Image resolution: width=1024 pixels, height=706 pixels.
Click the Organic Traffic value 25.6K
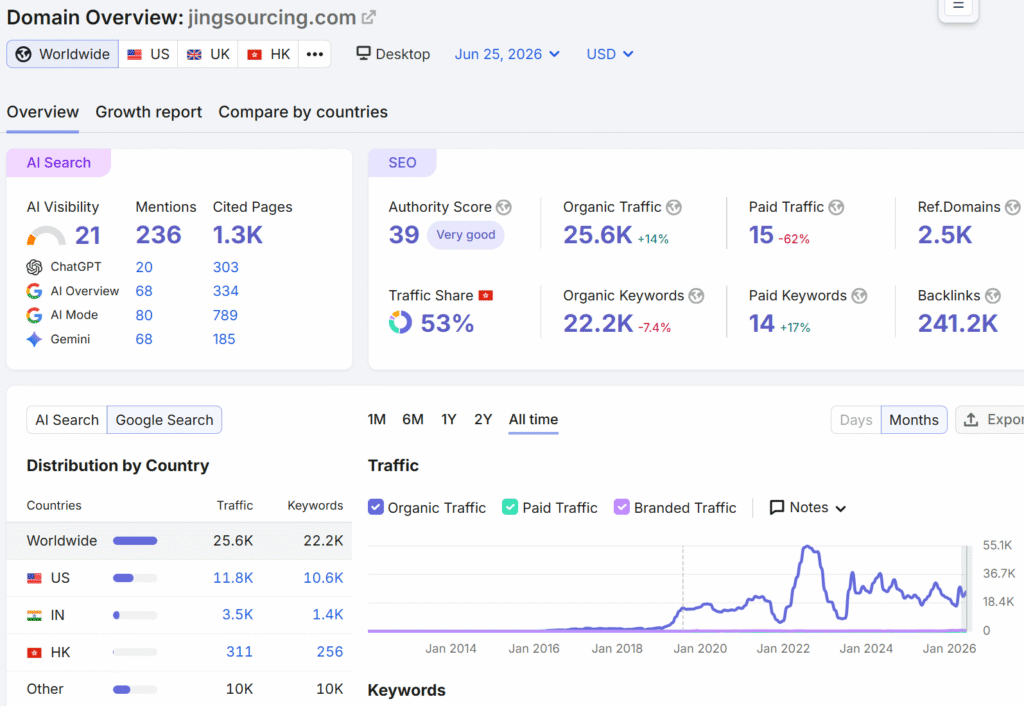point(598,235)
